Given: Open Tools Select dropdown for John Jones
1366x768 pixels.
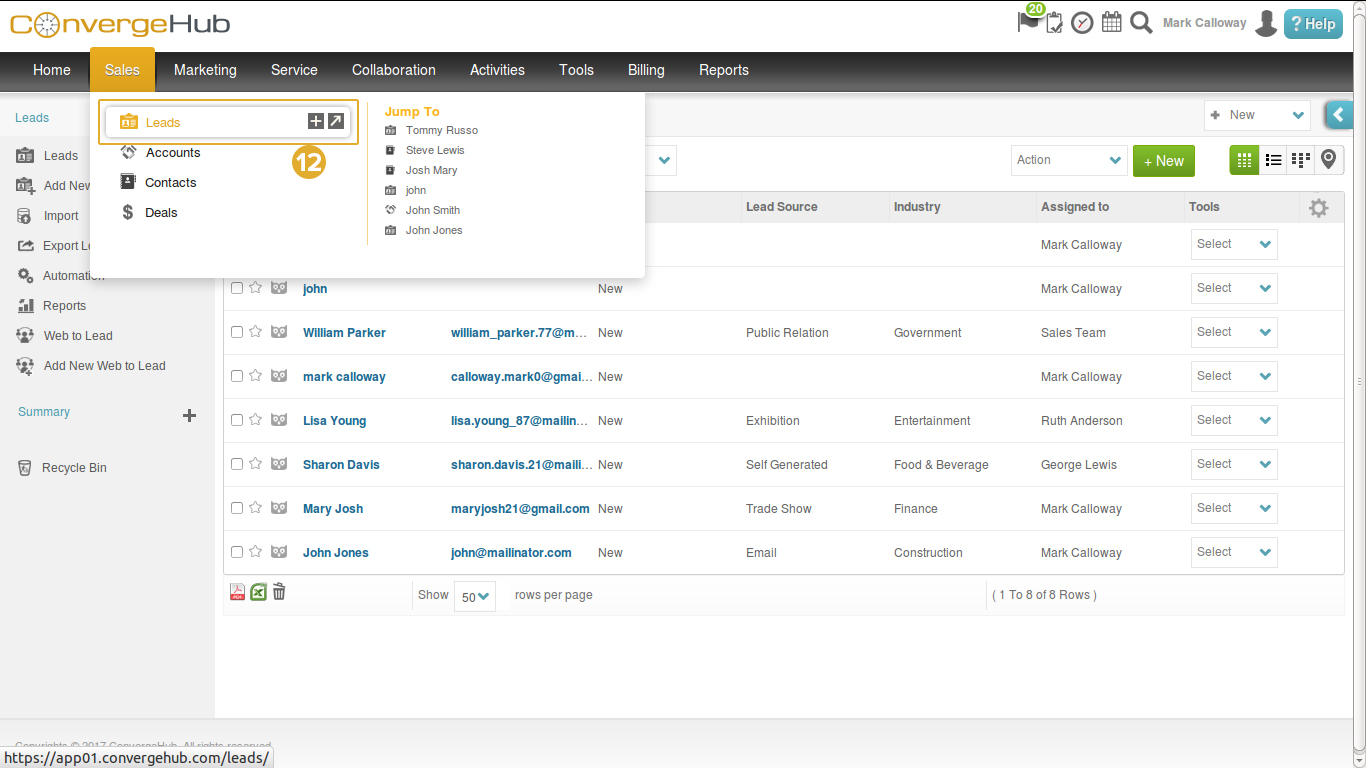Looking at the screenshot, I should [x=1234, y=552].
